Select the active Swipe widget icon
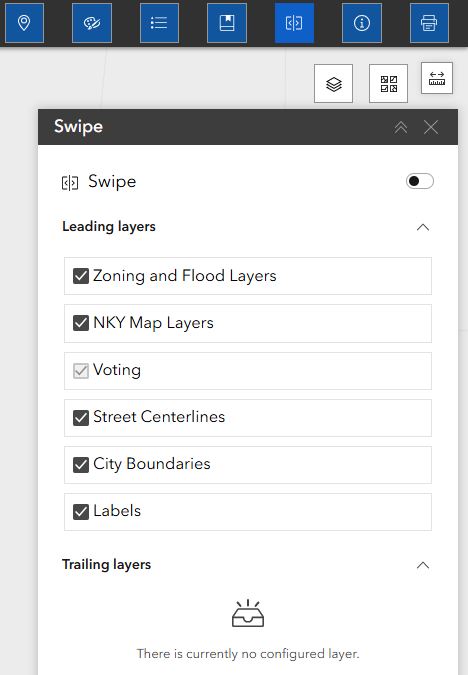468x675 pixels. click(x=294, y=23)
